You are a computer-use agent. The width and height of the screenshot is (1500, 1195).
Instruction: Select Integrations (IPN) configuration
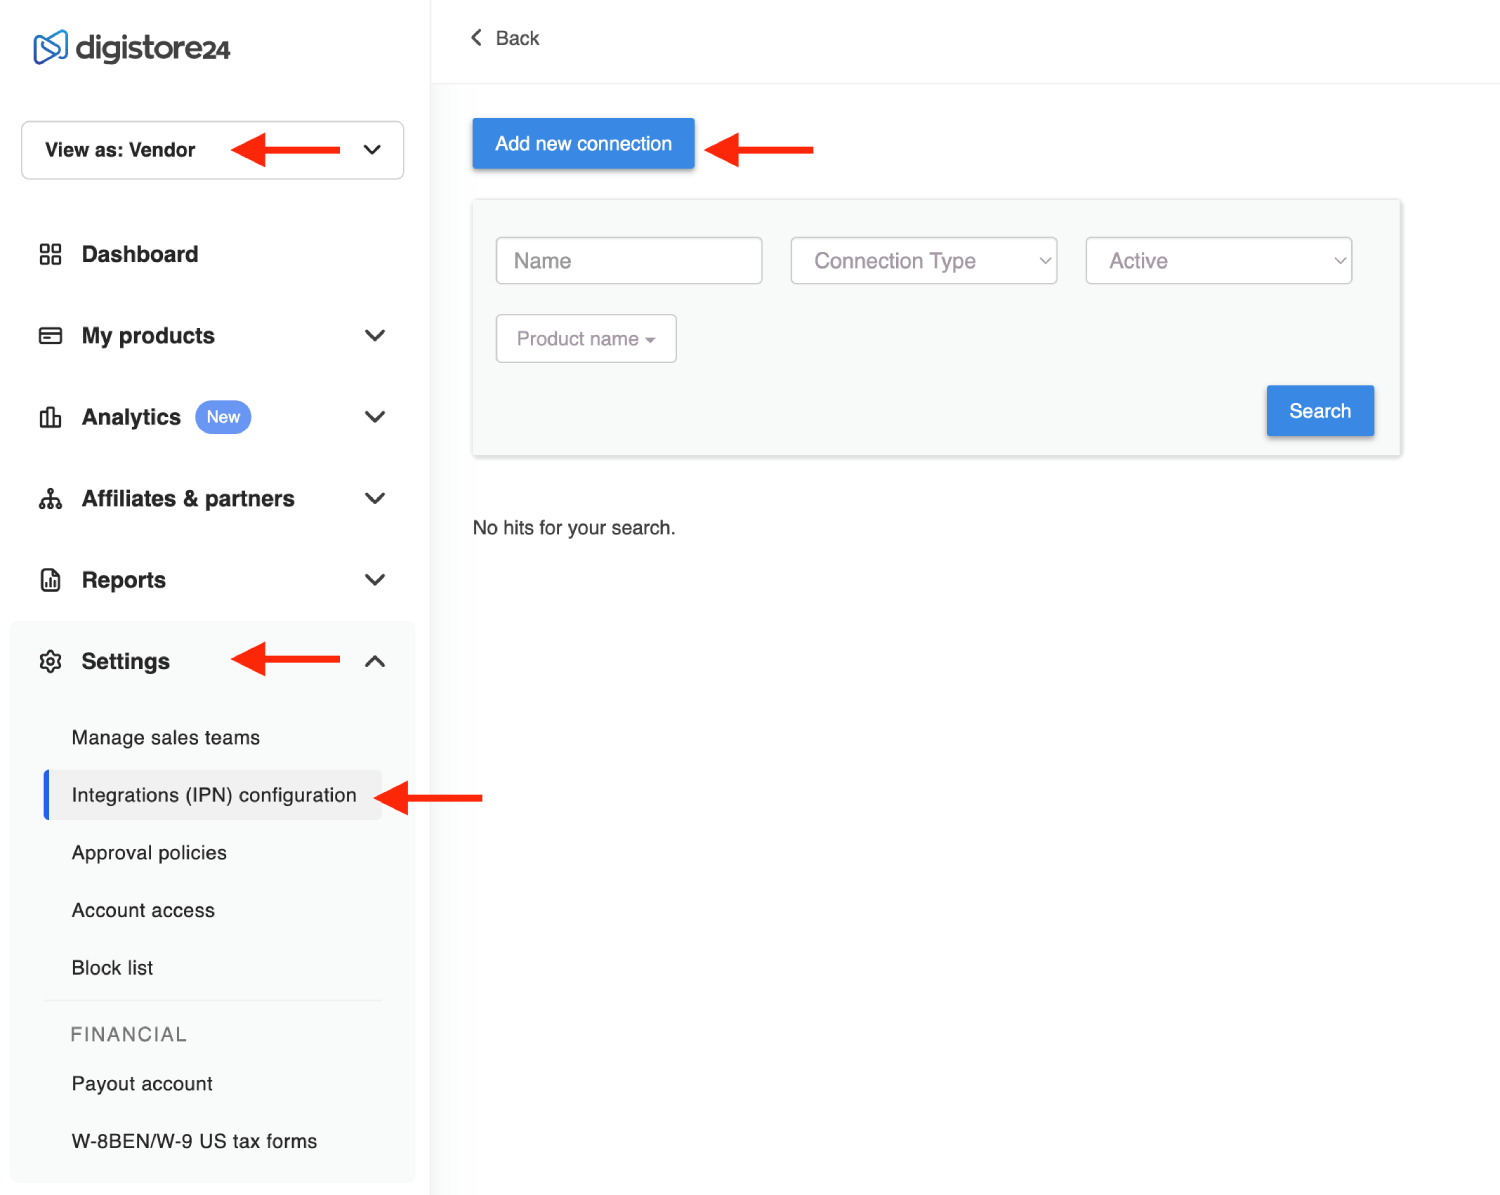214,795
